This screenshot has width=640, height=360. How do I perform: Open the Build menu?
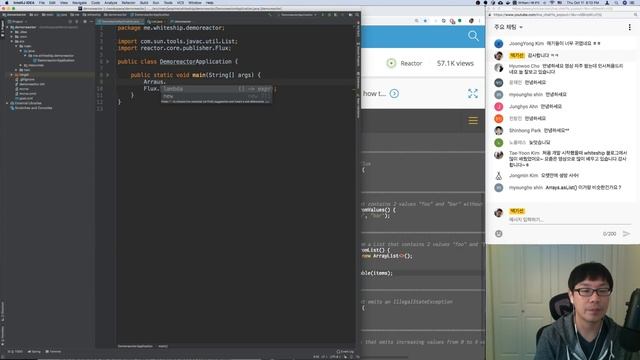pyautogui.click(x=144, y=3)
